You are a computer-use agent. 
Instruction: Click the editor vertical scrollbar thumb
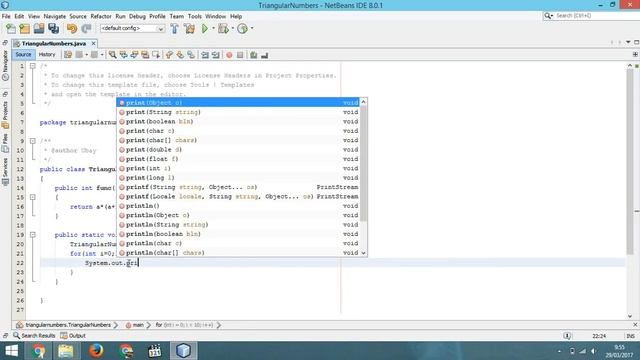click(x=630, y=162)
